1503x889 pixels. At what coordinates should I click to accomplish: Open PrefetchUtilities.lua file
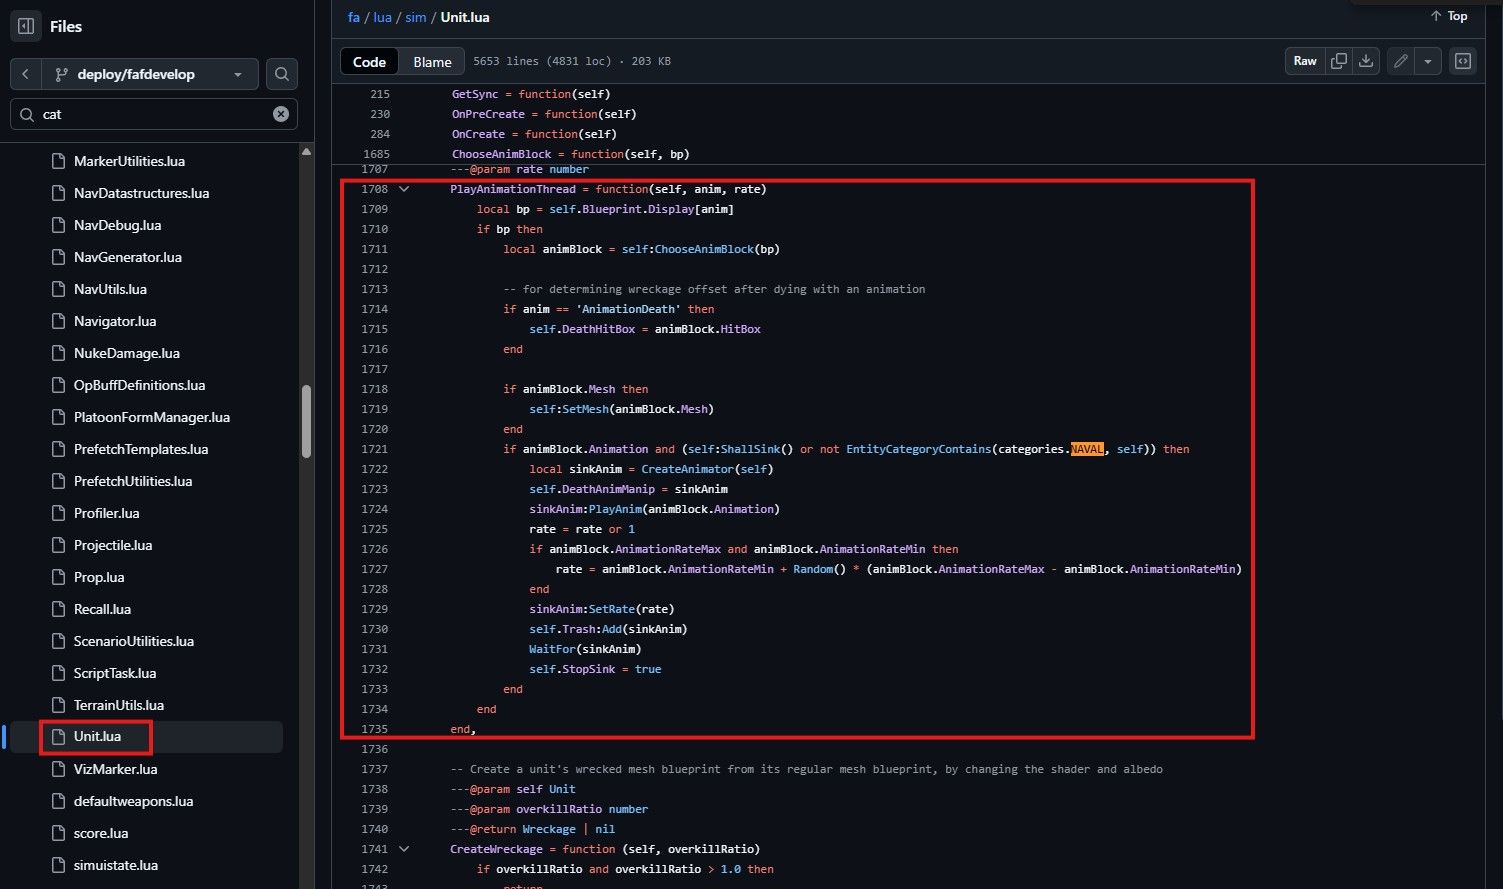click(133, 481)
